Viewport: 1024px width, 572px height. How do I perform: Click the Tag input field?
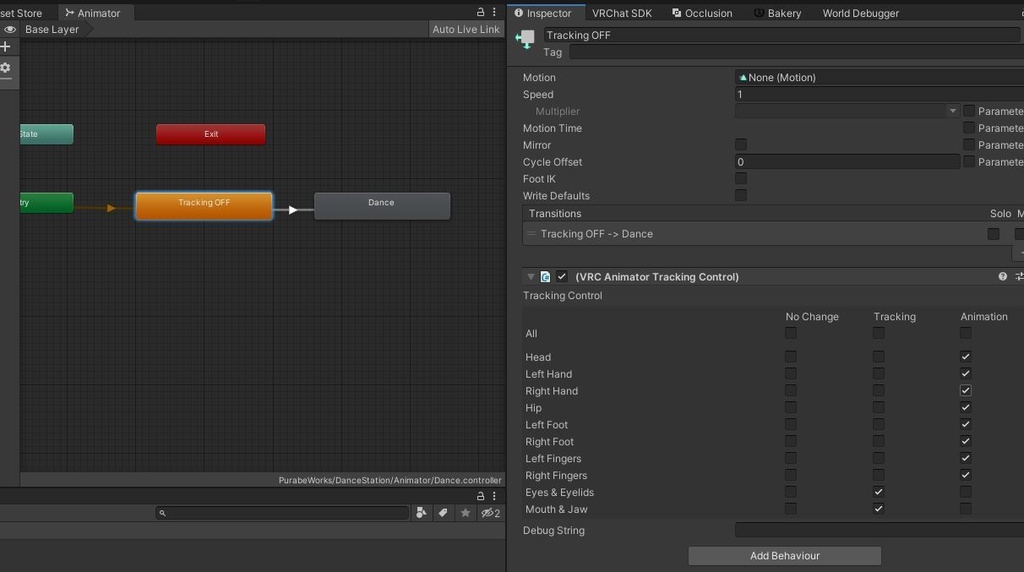pos(796,52)
